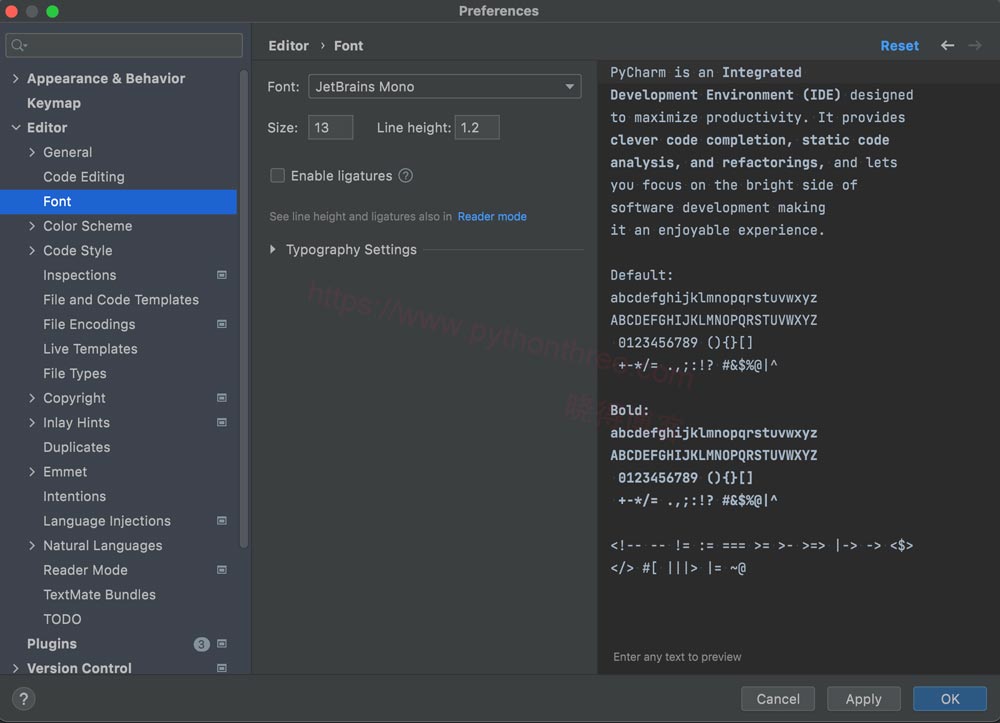
Task: Click project-level icon next to Reader Mode
Action: pos(221,570)
